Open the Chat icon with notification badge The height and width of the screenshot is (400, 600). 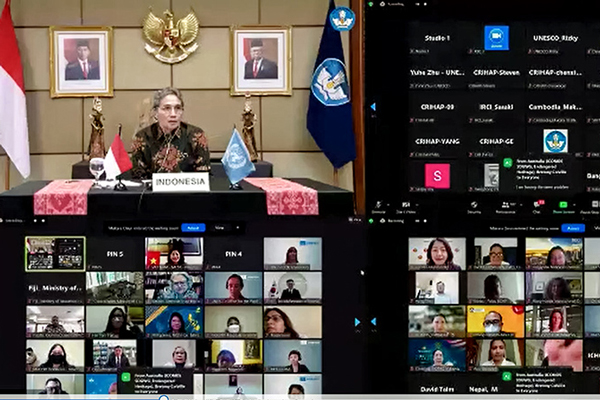[x=535, y=206]
